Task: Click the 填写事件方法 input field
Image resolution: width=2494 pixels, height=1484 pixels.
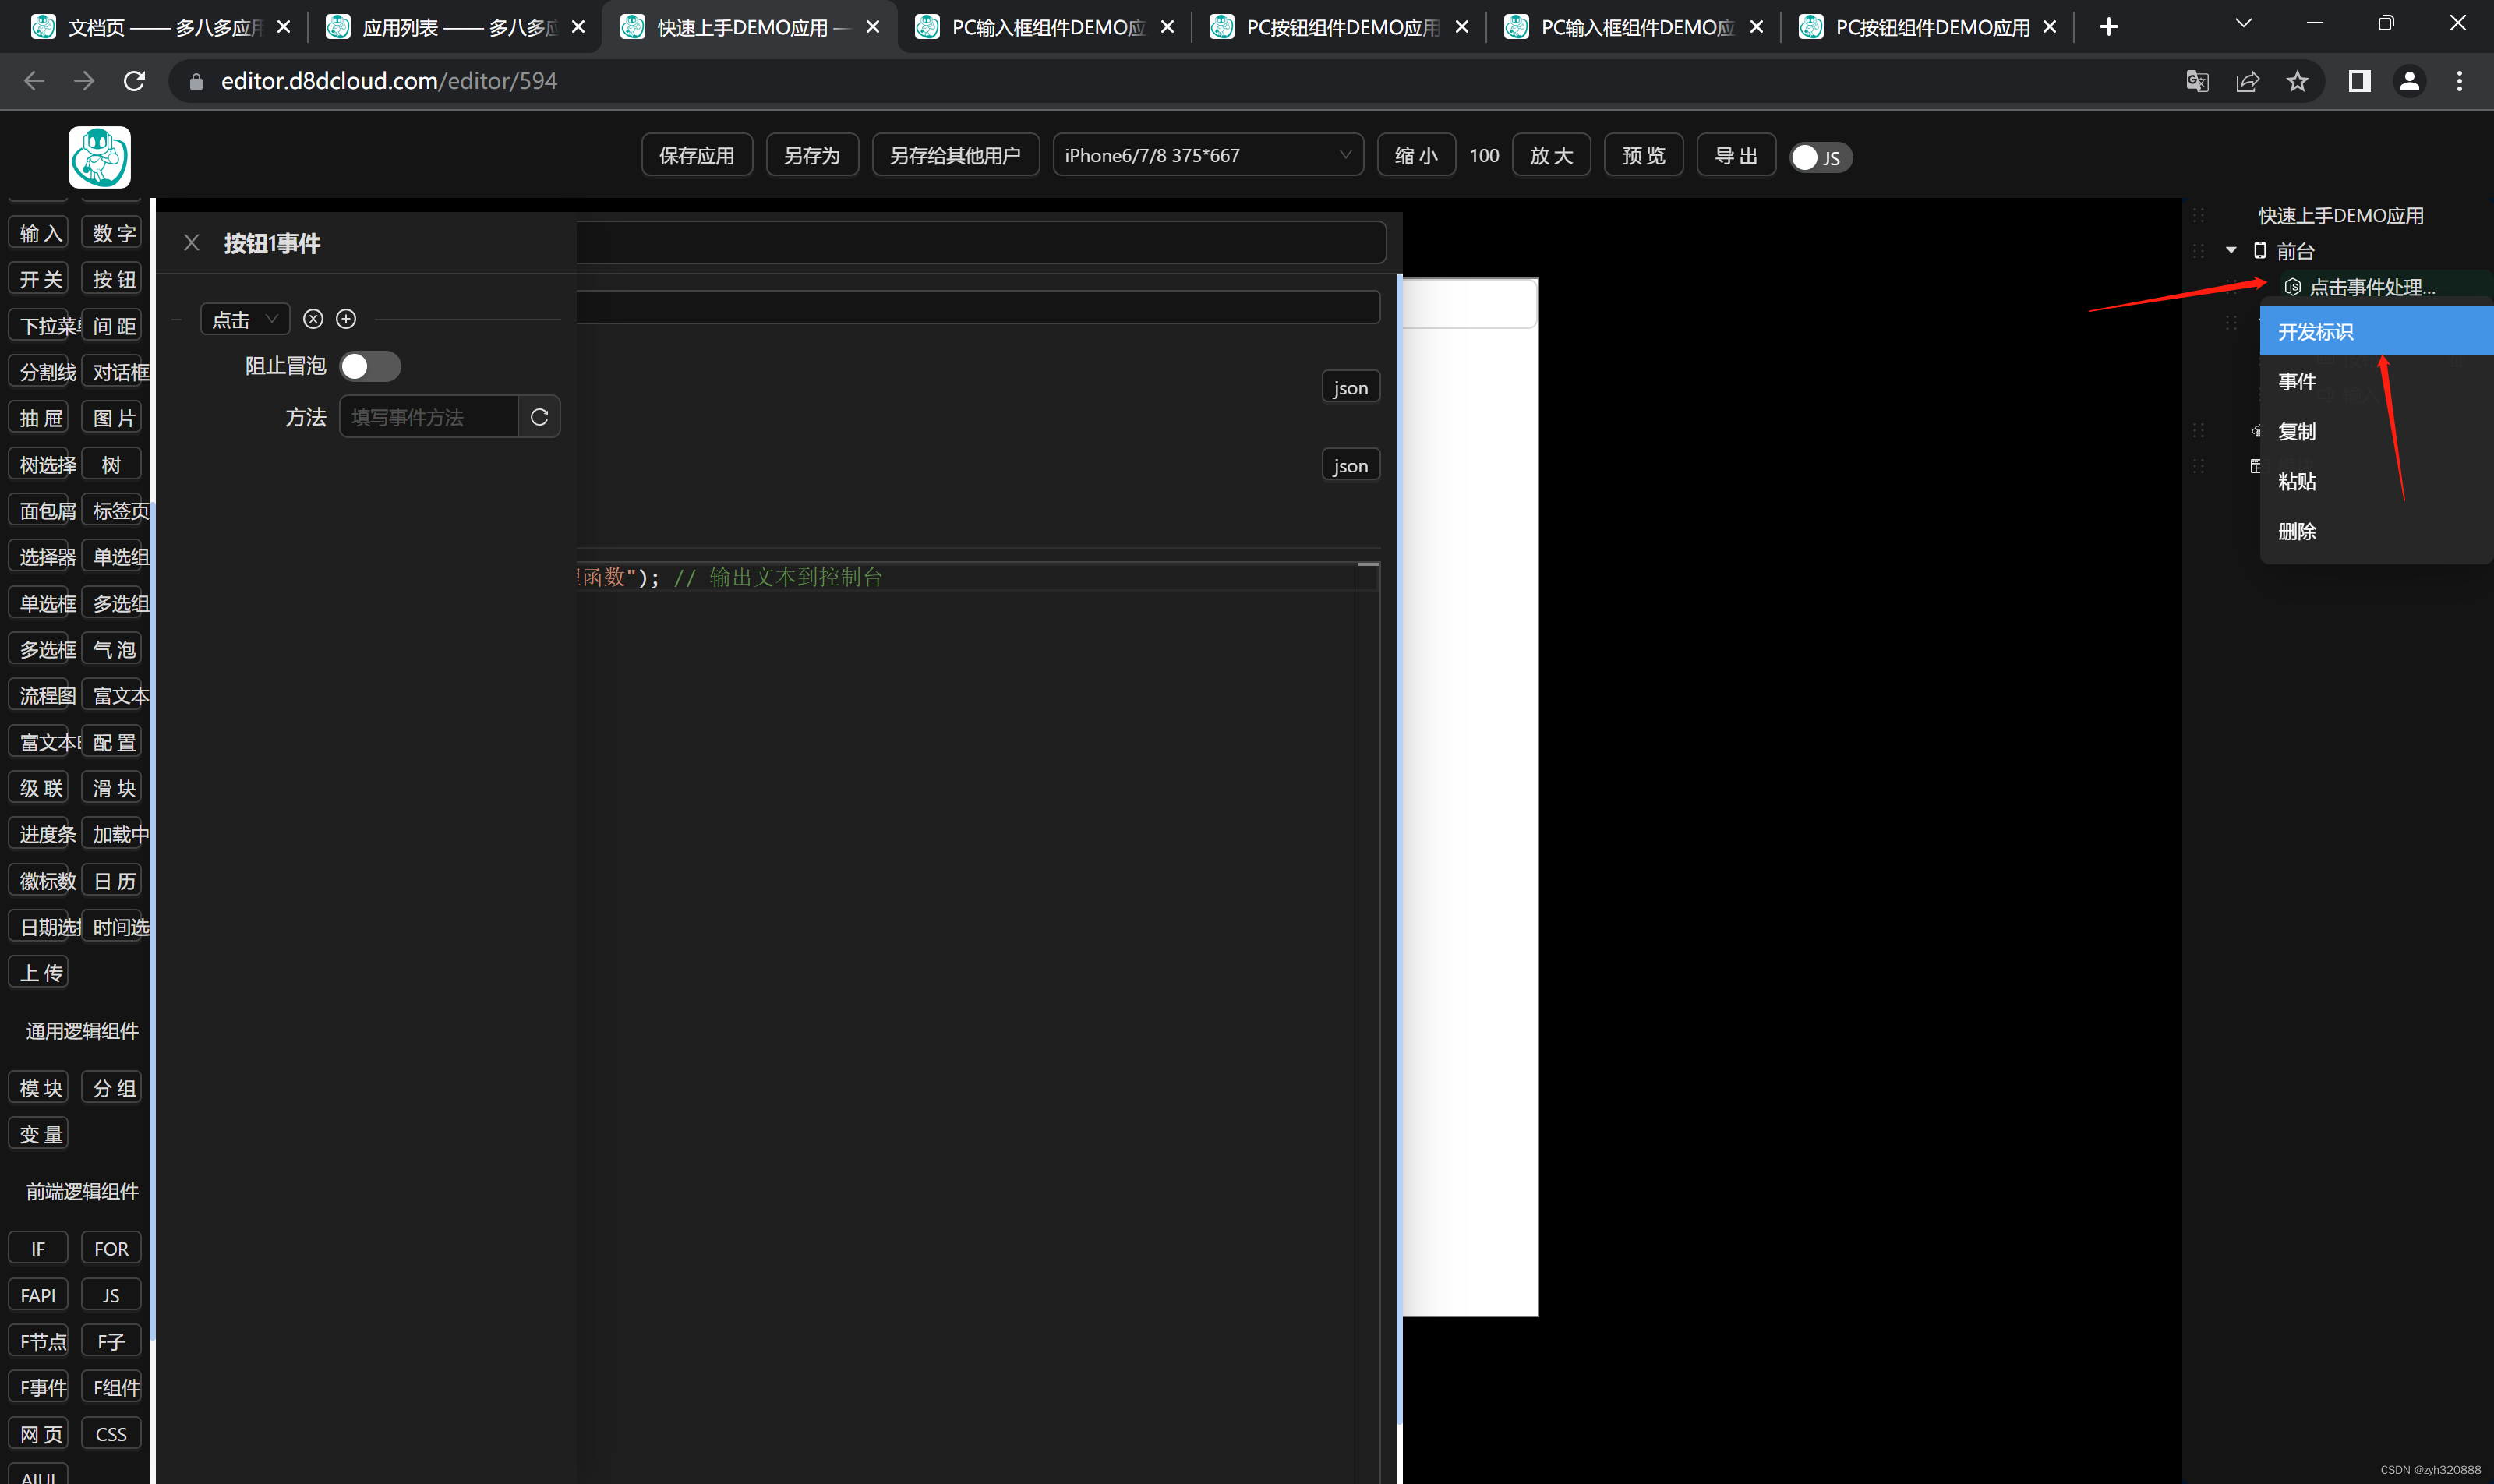Action: pos(428,416)
